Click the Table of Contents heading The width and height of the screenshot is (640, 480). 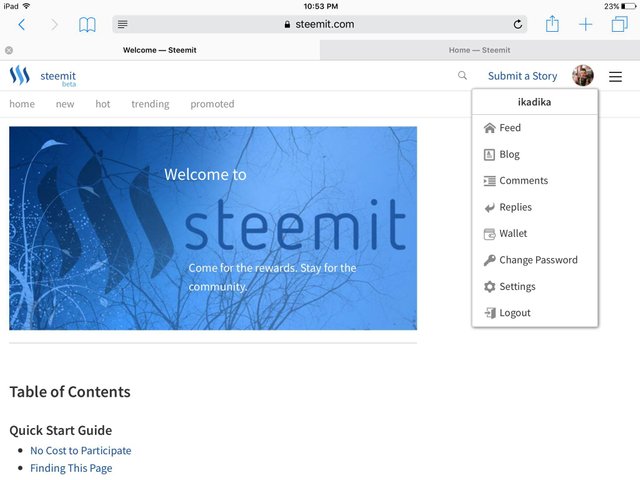(70, 392)
